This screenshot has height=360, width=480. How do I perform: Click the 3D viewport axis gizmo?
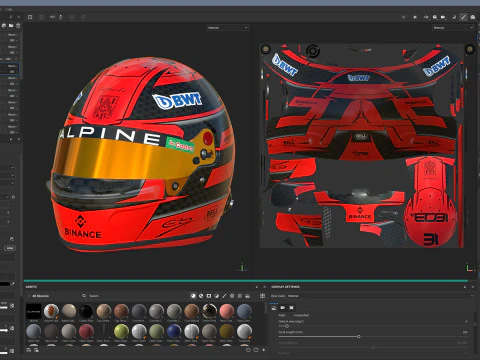coord(242,267)
